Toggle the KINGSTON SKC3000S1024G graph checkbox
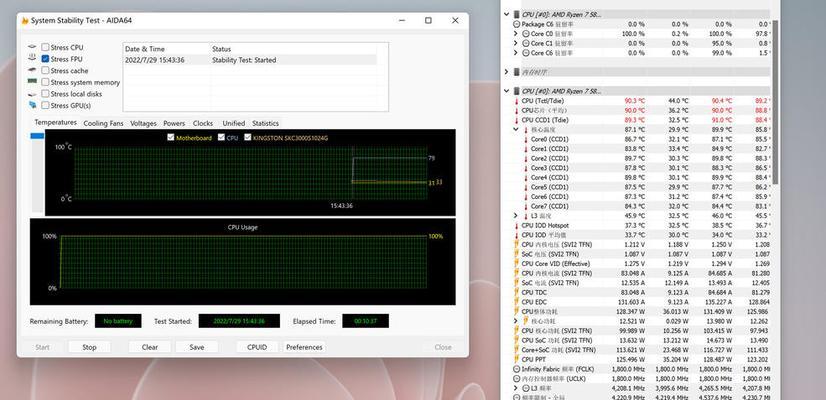The height and width of the screenshot is (400, 826). [x=248, y=138]
